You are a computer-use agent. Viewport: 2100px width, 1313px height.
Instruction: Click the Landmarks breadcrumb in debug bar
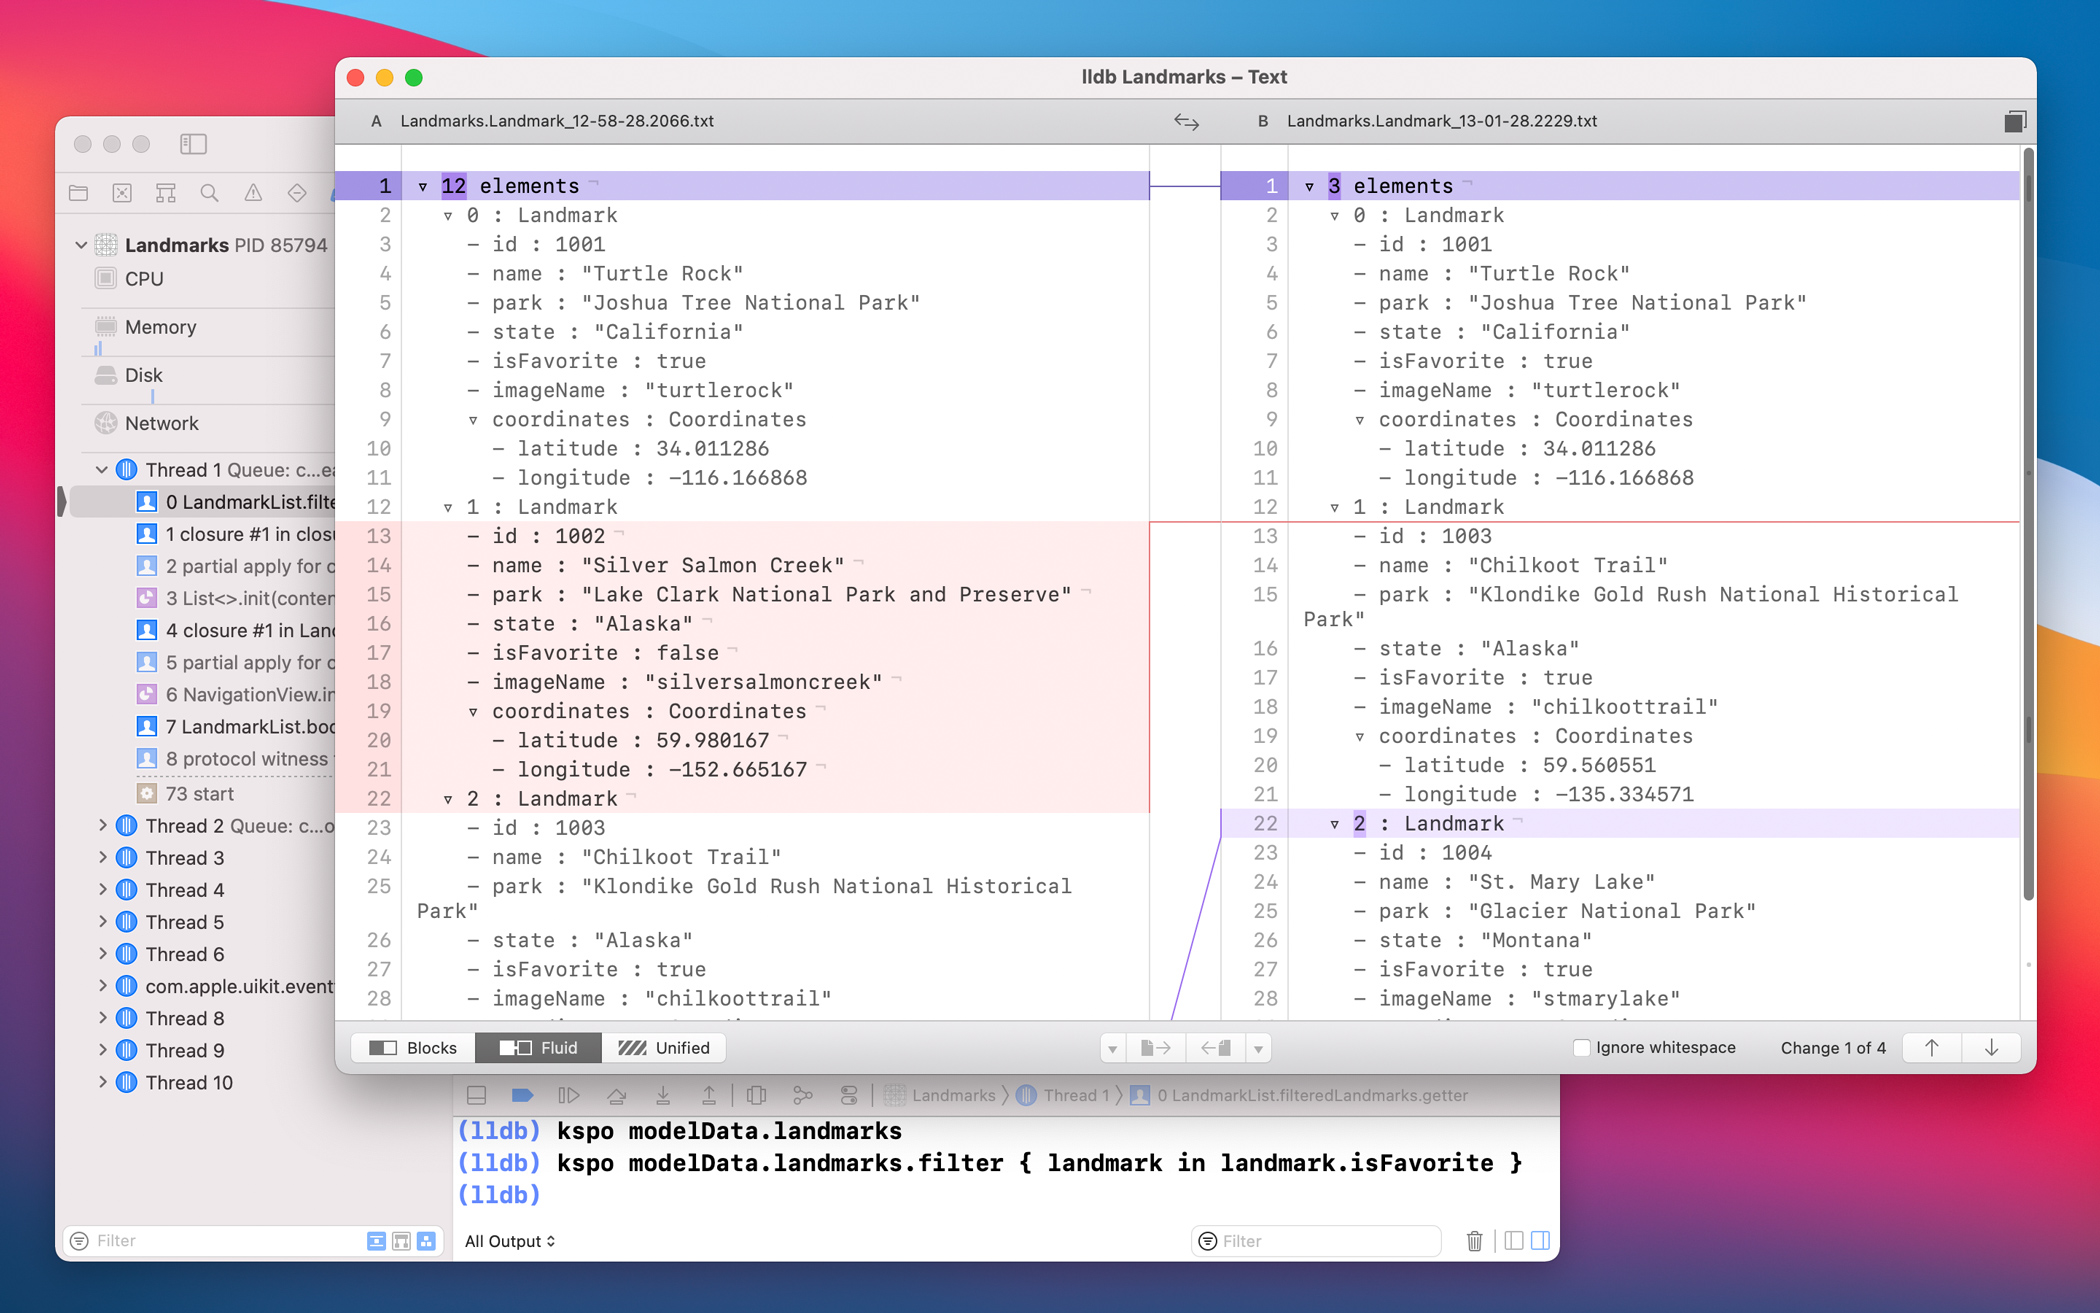coord(941,1095)
